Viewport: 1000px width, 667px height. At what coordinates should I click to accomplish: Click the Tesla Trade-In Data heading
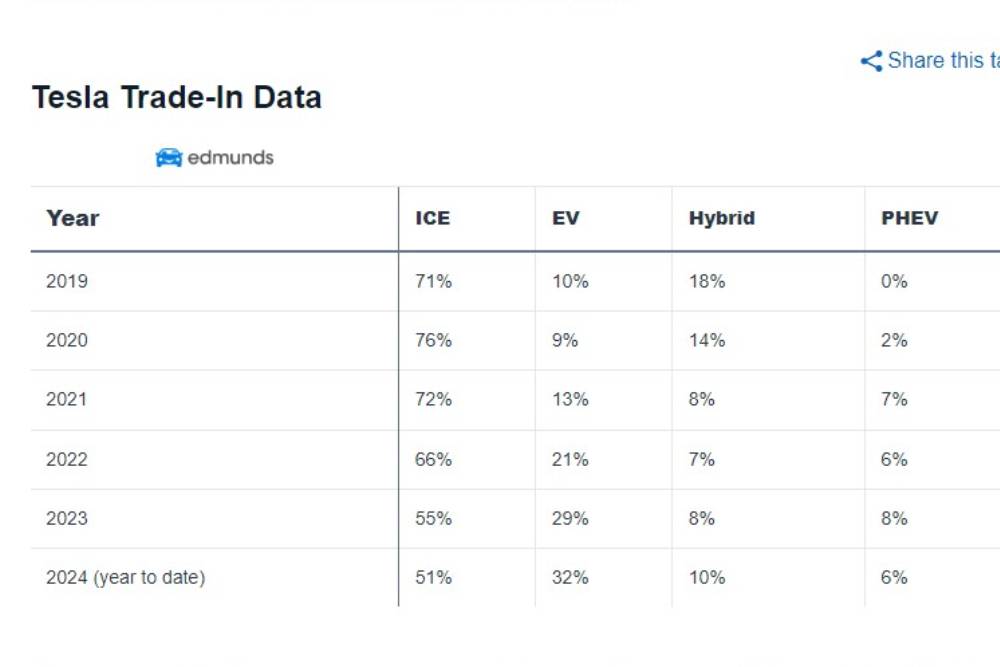pos(177,98)
